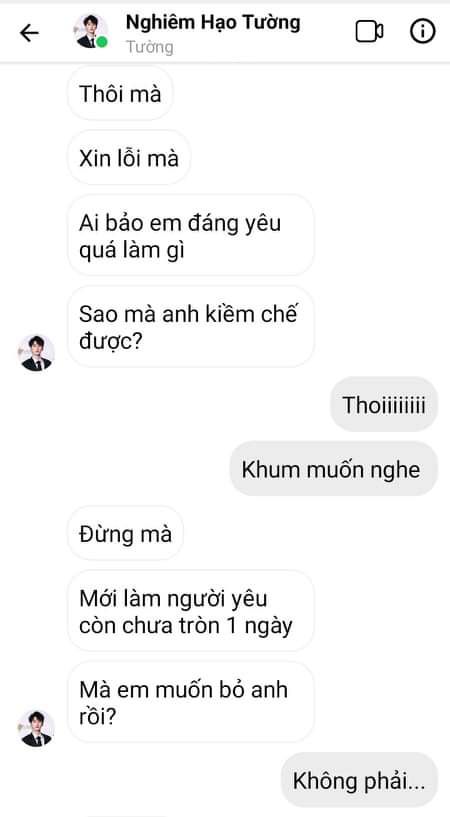Image resolution: width=450 pixels, height=817 pixels.
Task: Tap avatar beside 'Mà em muốn bỏ anh rồi?'
Action: pyautogui.click(x=36, y=728)
